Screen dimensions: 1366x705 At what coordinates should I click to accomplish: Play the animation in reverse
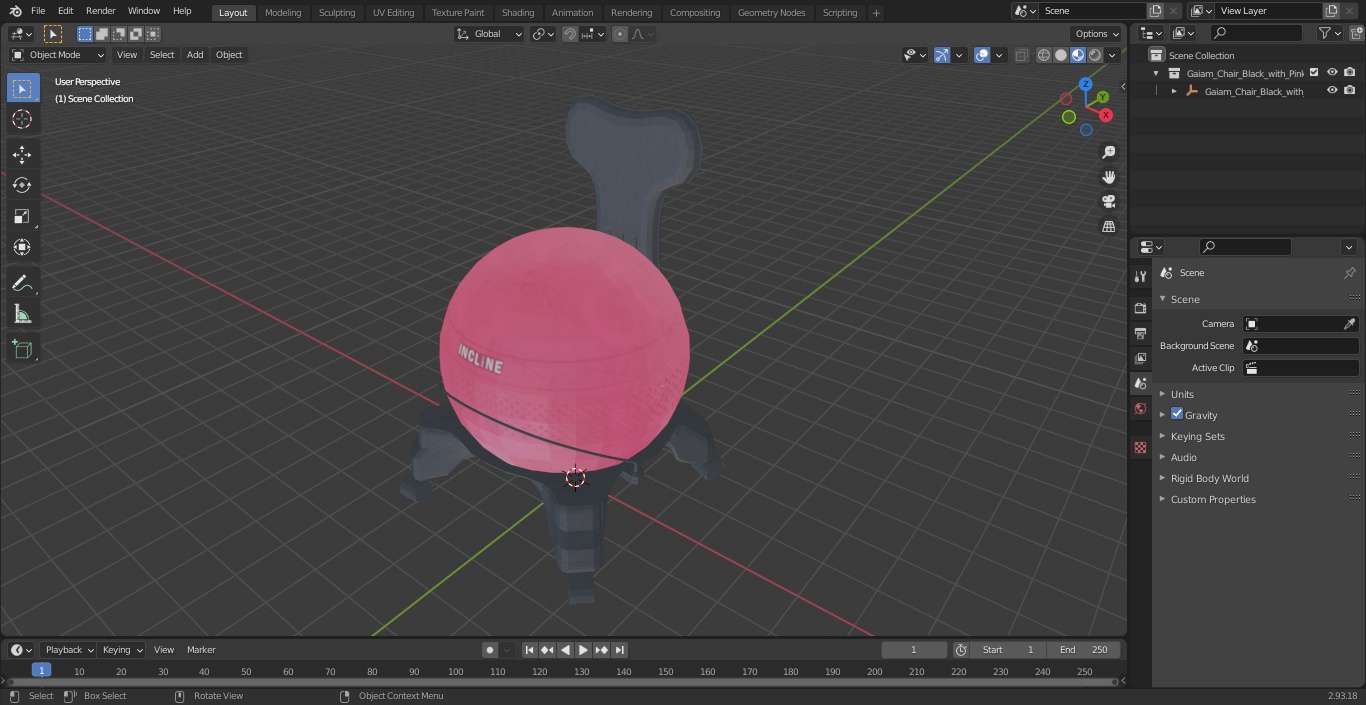pos(566,650)
